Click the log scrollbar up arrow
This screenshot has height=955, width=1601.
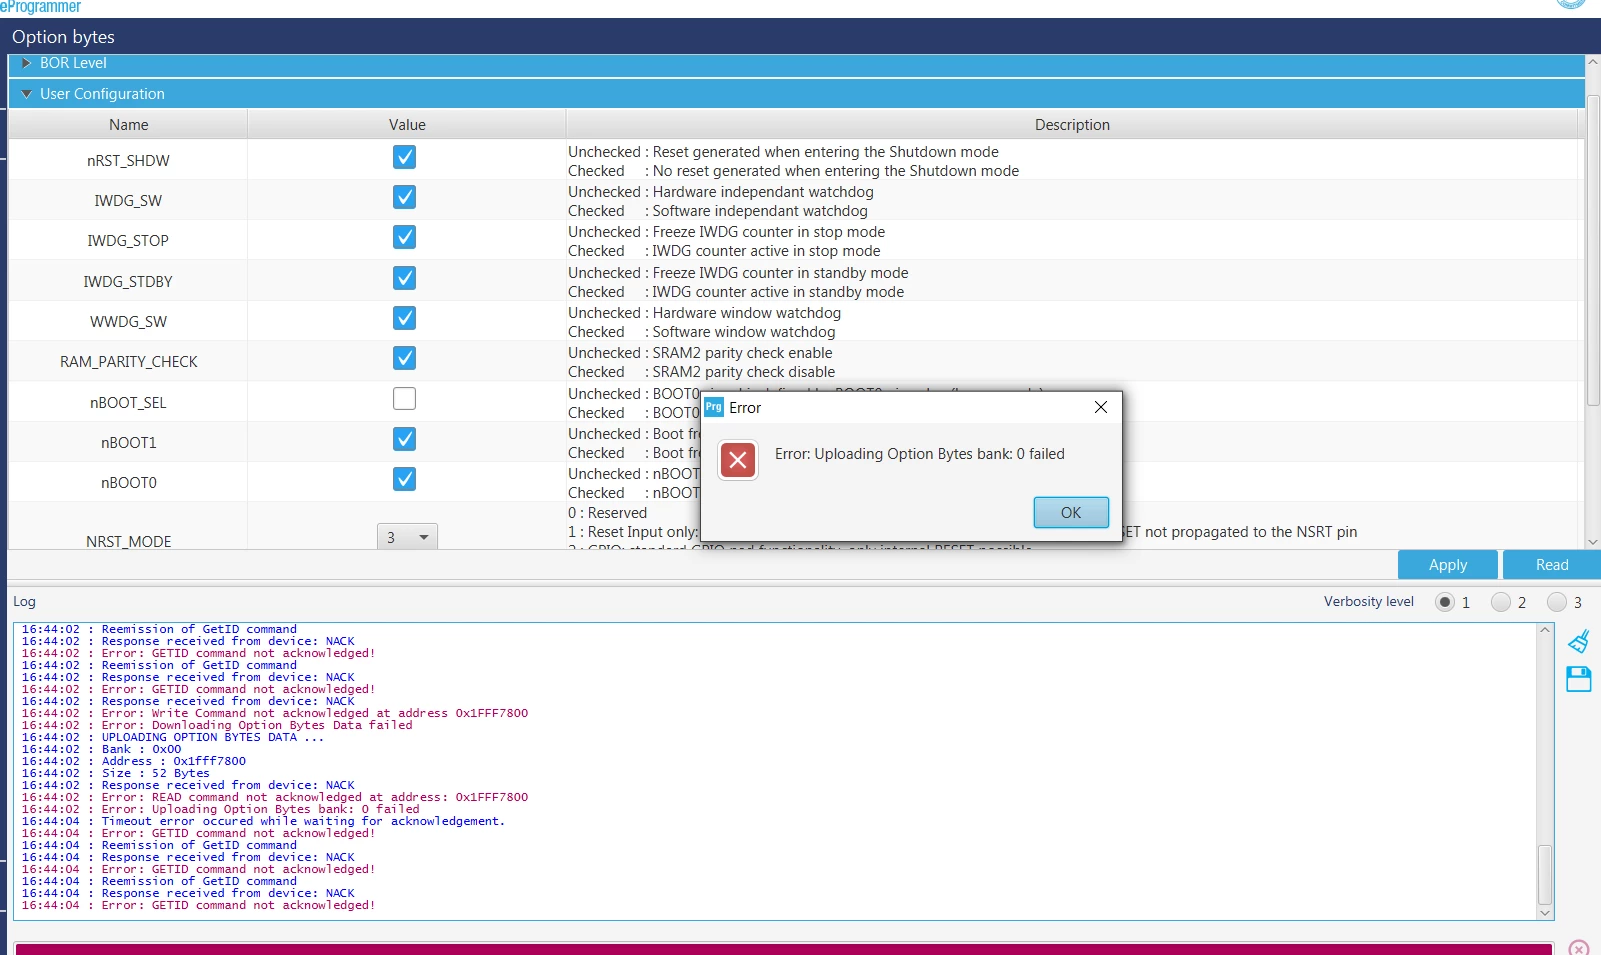tap(1545, 630)
